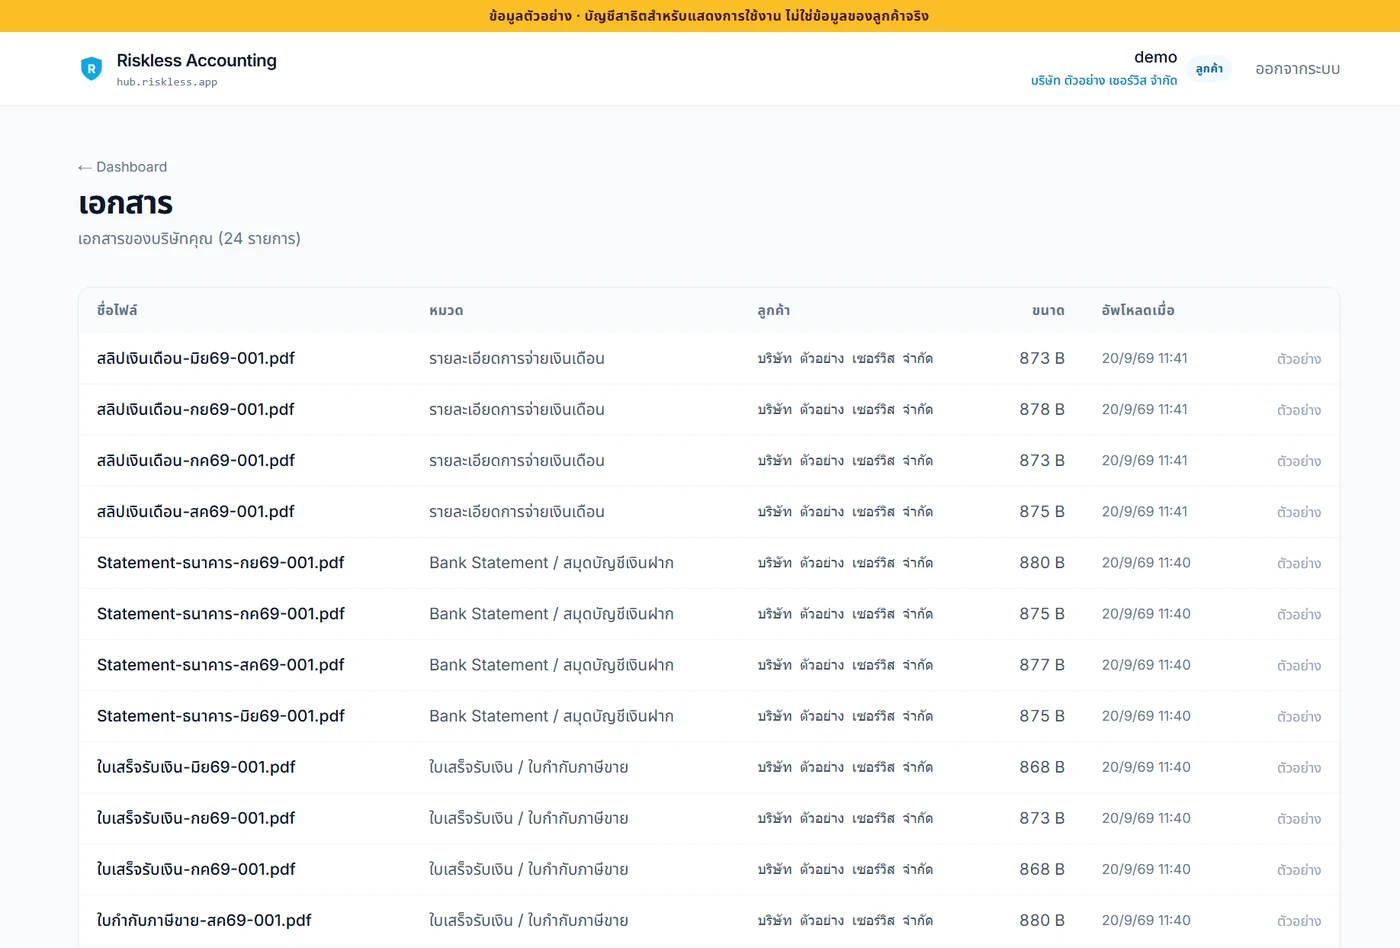This screenshot has width=1400, height=948.
Task: Click category cell of ใบเสร็จรับเงิน-มิย69 row
Action: click(529, 767)
